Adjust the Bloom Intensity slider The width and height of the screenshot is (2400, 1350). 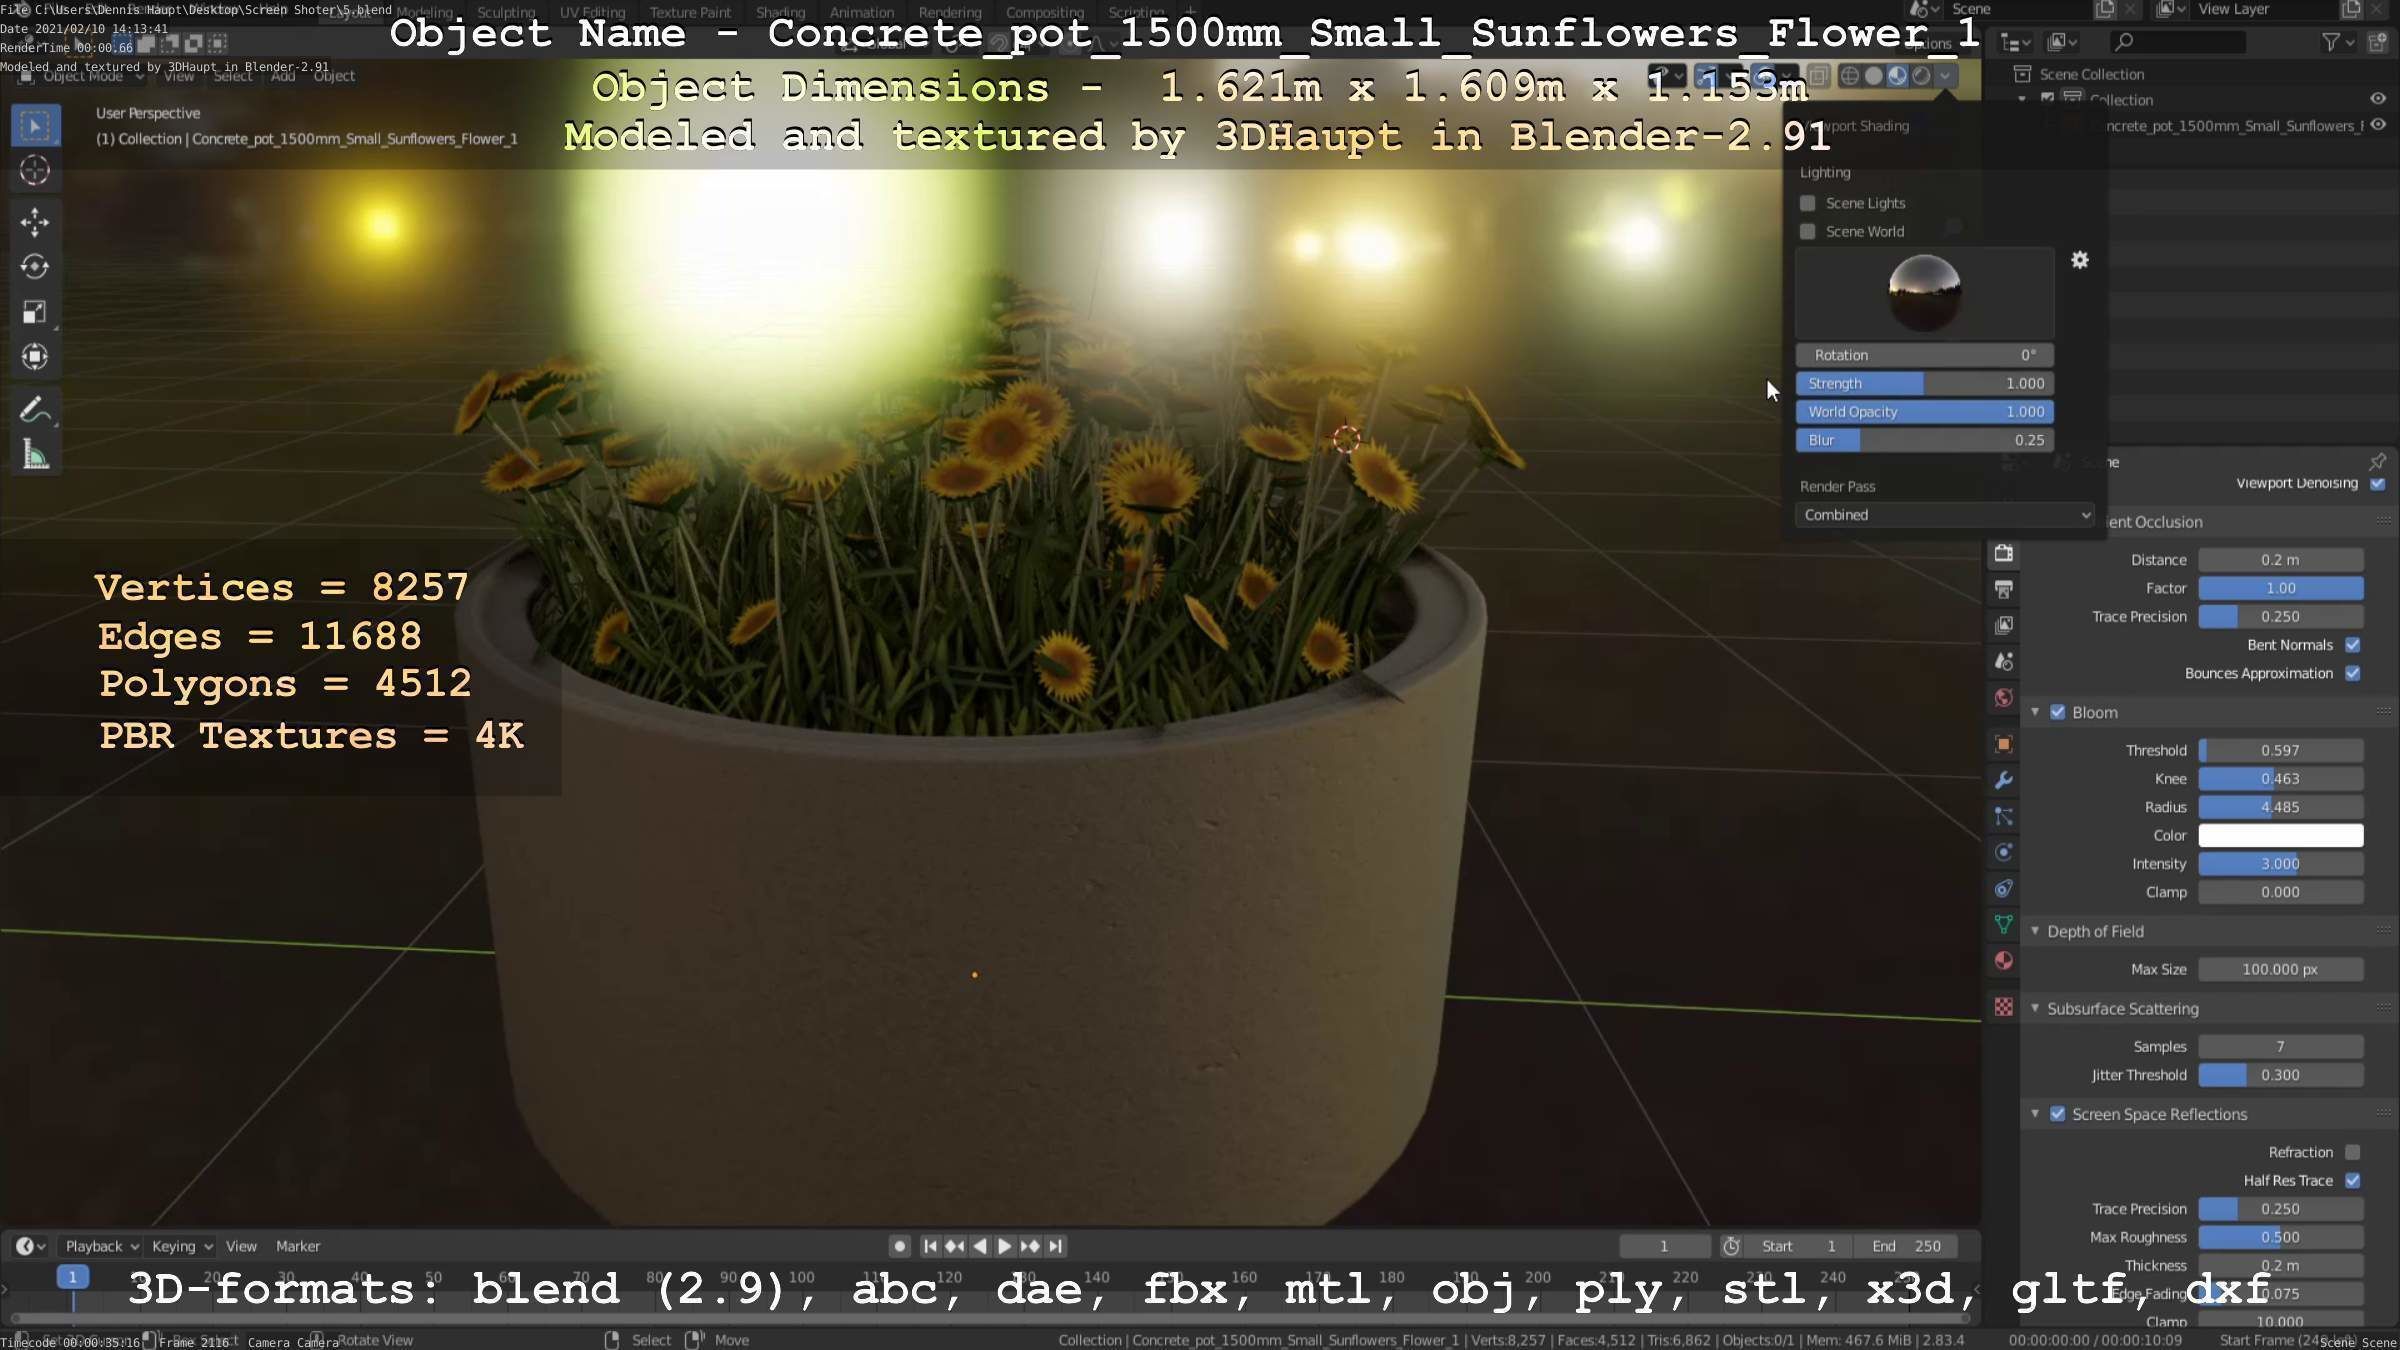click(x=2280, y=864)
